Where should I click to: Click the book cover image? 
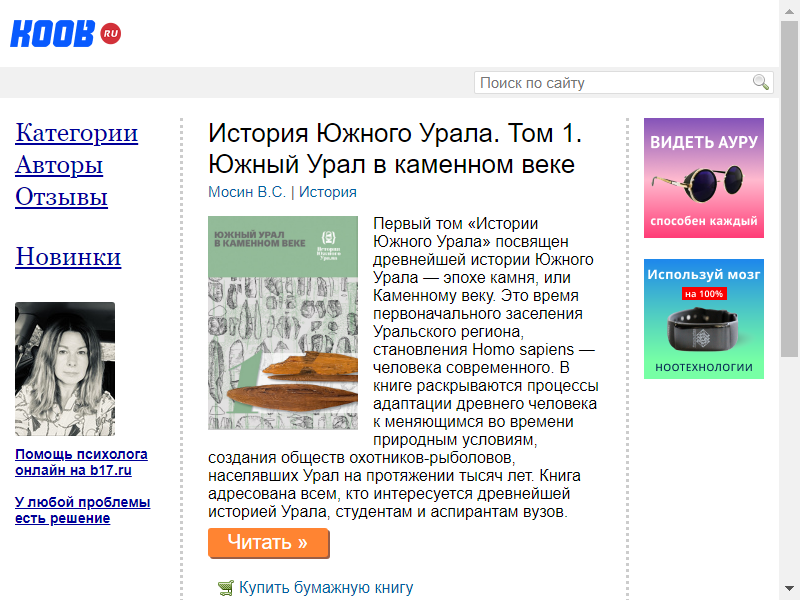[x=283, y=322]
